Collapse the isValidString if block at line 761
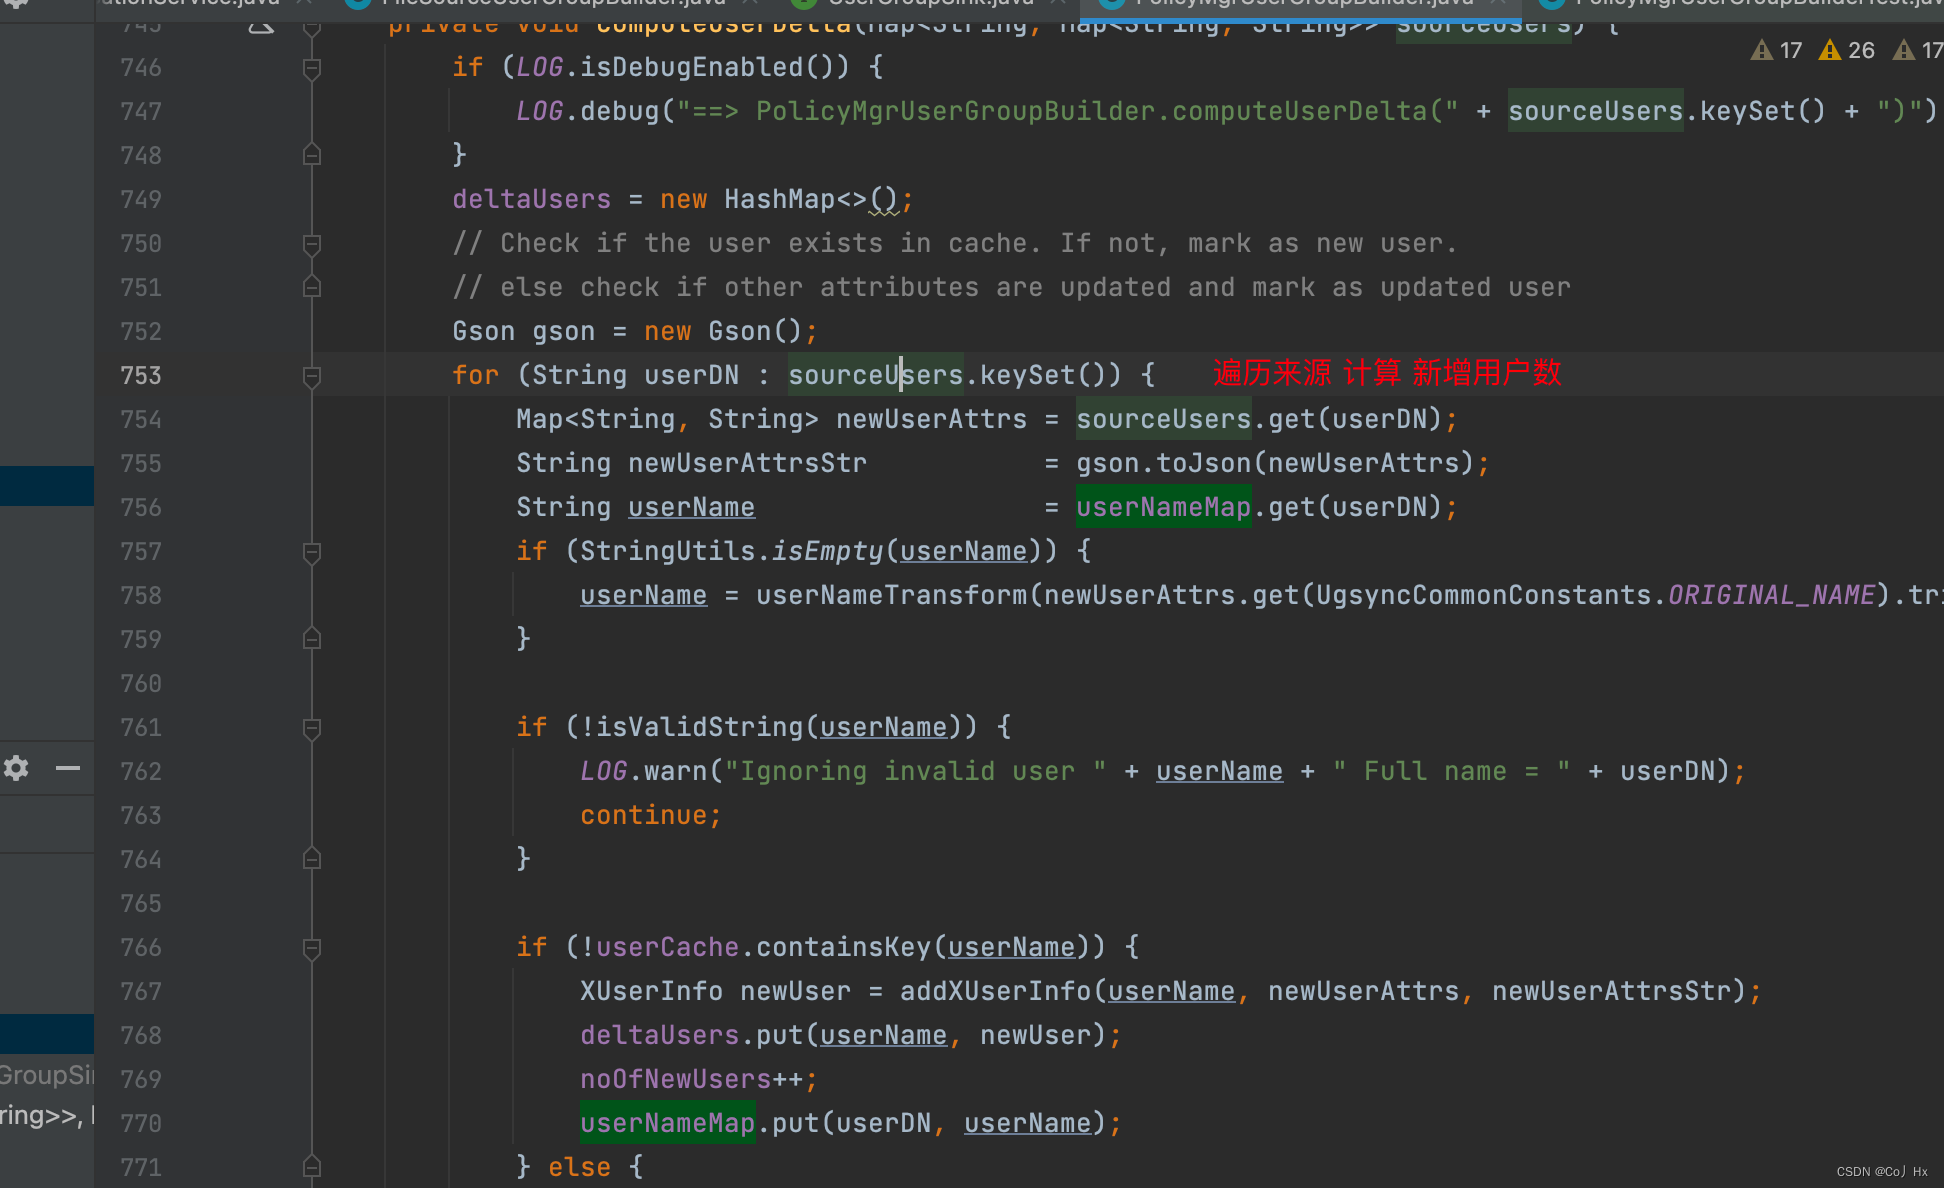Viewport: 1944px width, 1188px height. (312, 728)
